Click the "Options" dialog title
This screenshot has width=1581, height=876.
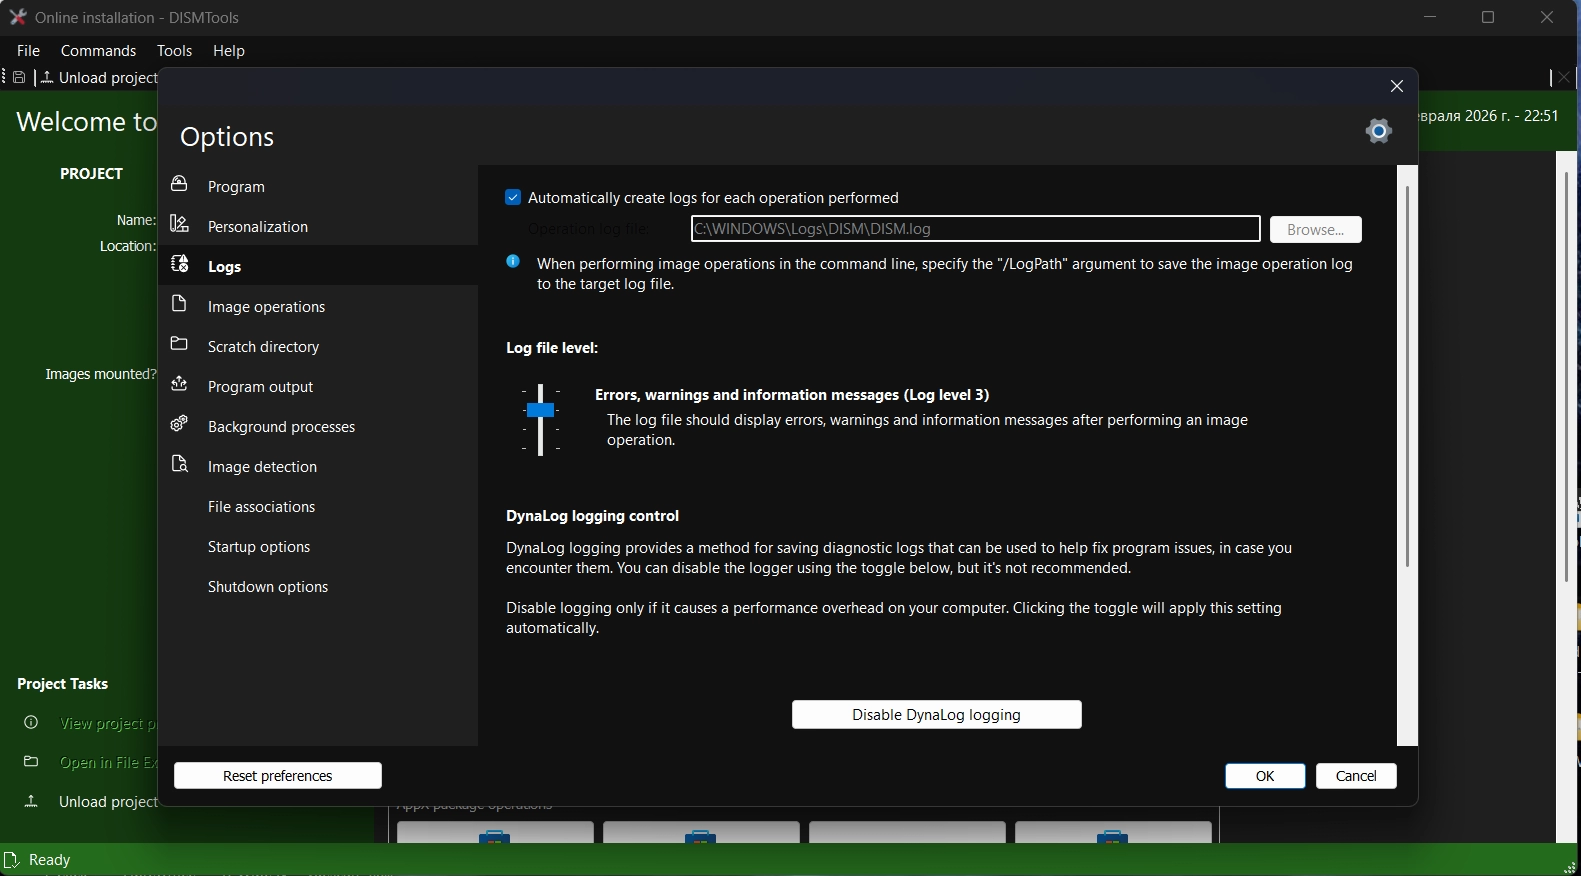tap(227, 136)
